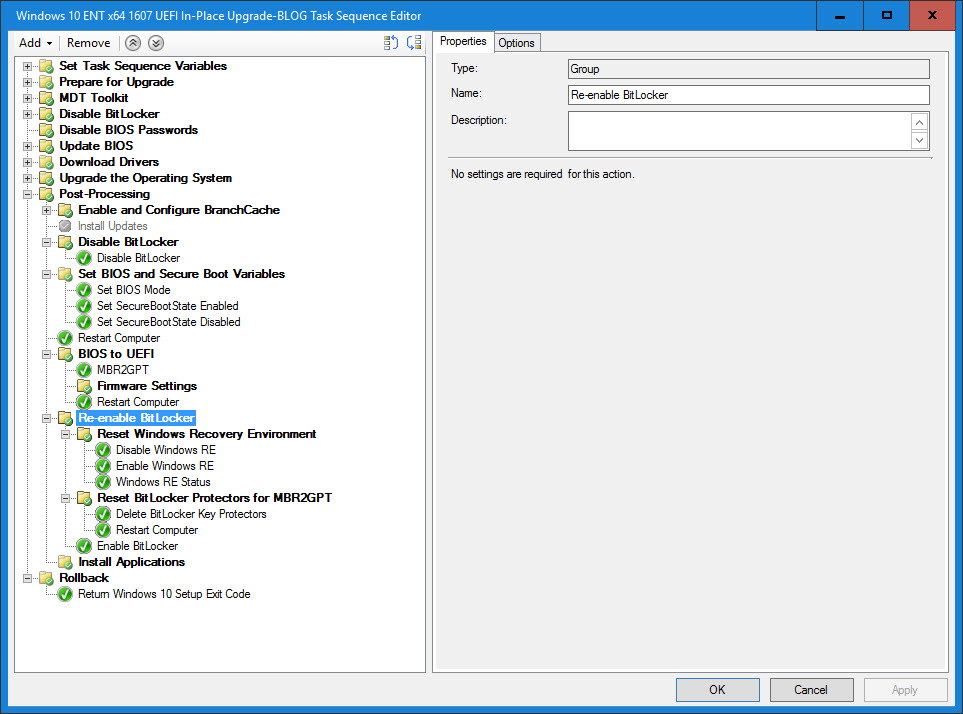Screen dimensions: 963x714
Task: Click into the Description text box
Action: pos(740,131)
